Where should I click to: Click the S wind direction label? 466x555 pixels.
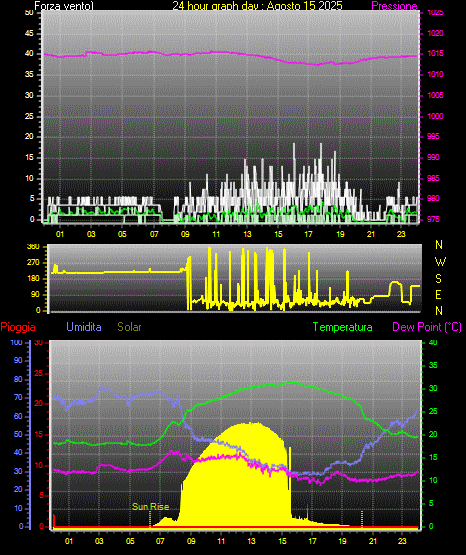tap(438, 279)
